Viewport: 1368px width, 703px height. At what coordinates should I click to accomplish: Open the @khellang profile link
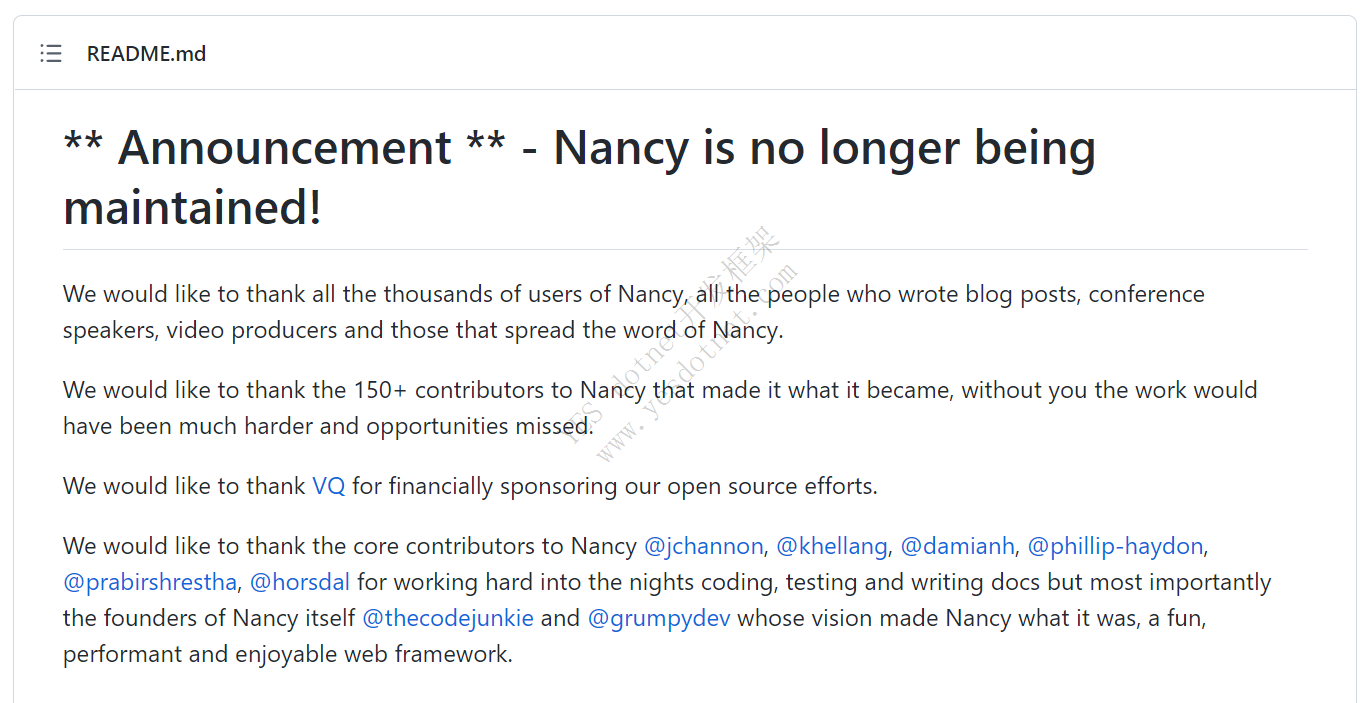click(x=832, y=546)
